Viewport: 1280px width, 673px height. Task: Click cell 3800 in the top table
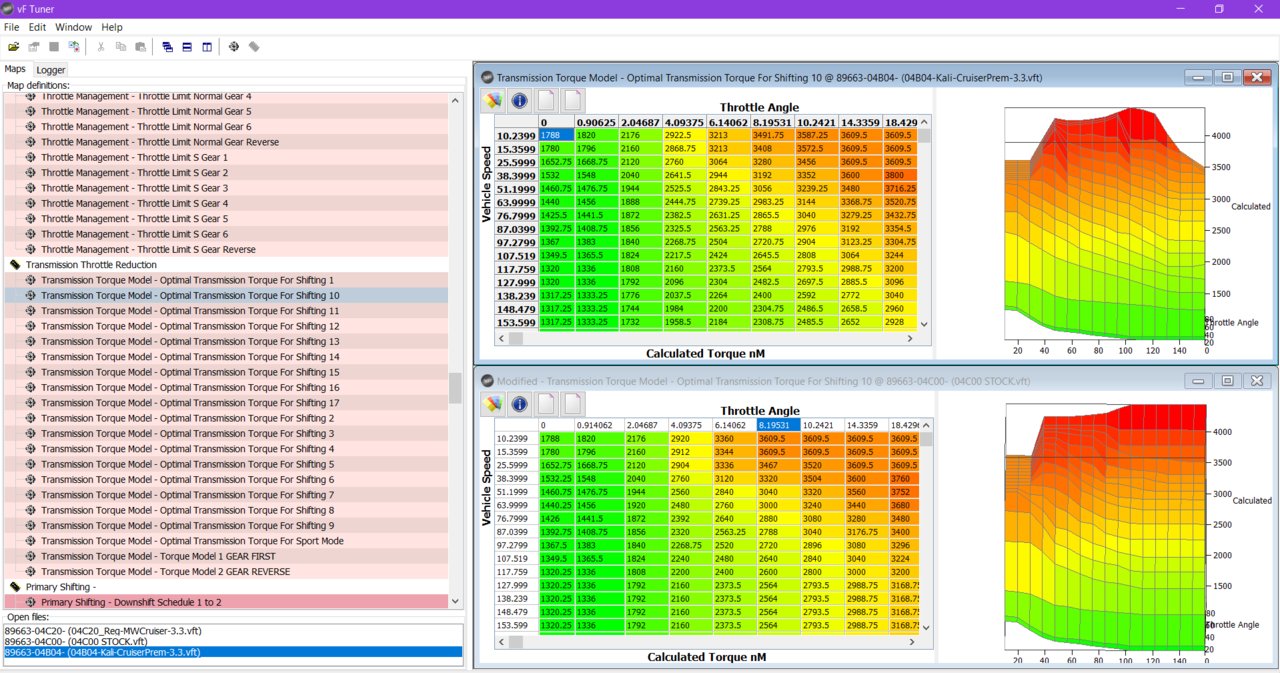coord(900,173)
